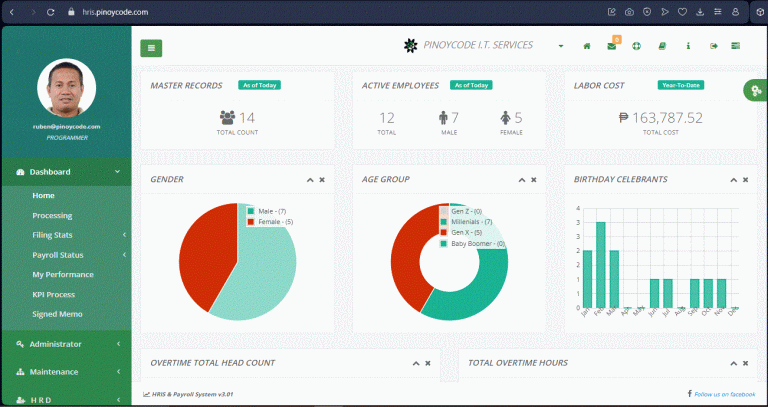The width and height of the screenshot is (768, 407).
Task: Toggle Millenials legend entry in Age Group
Action: point(444,222)
